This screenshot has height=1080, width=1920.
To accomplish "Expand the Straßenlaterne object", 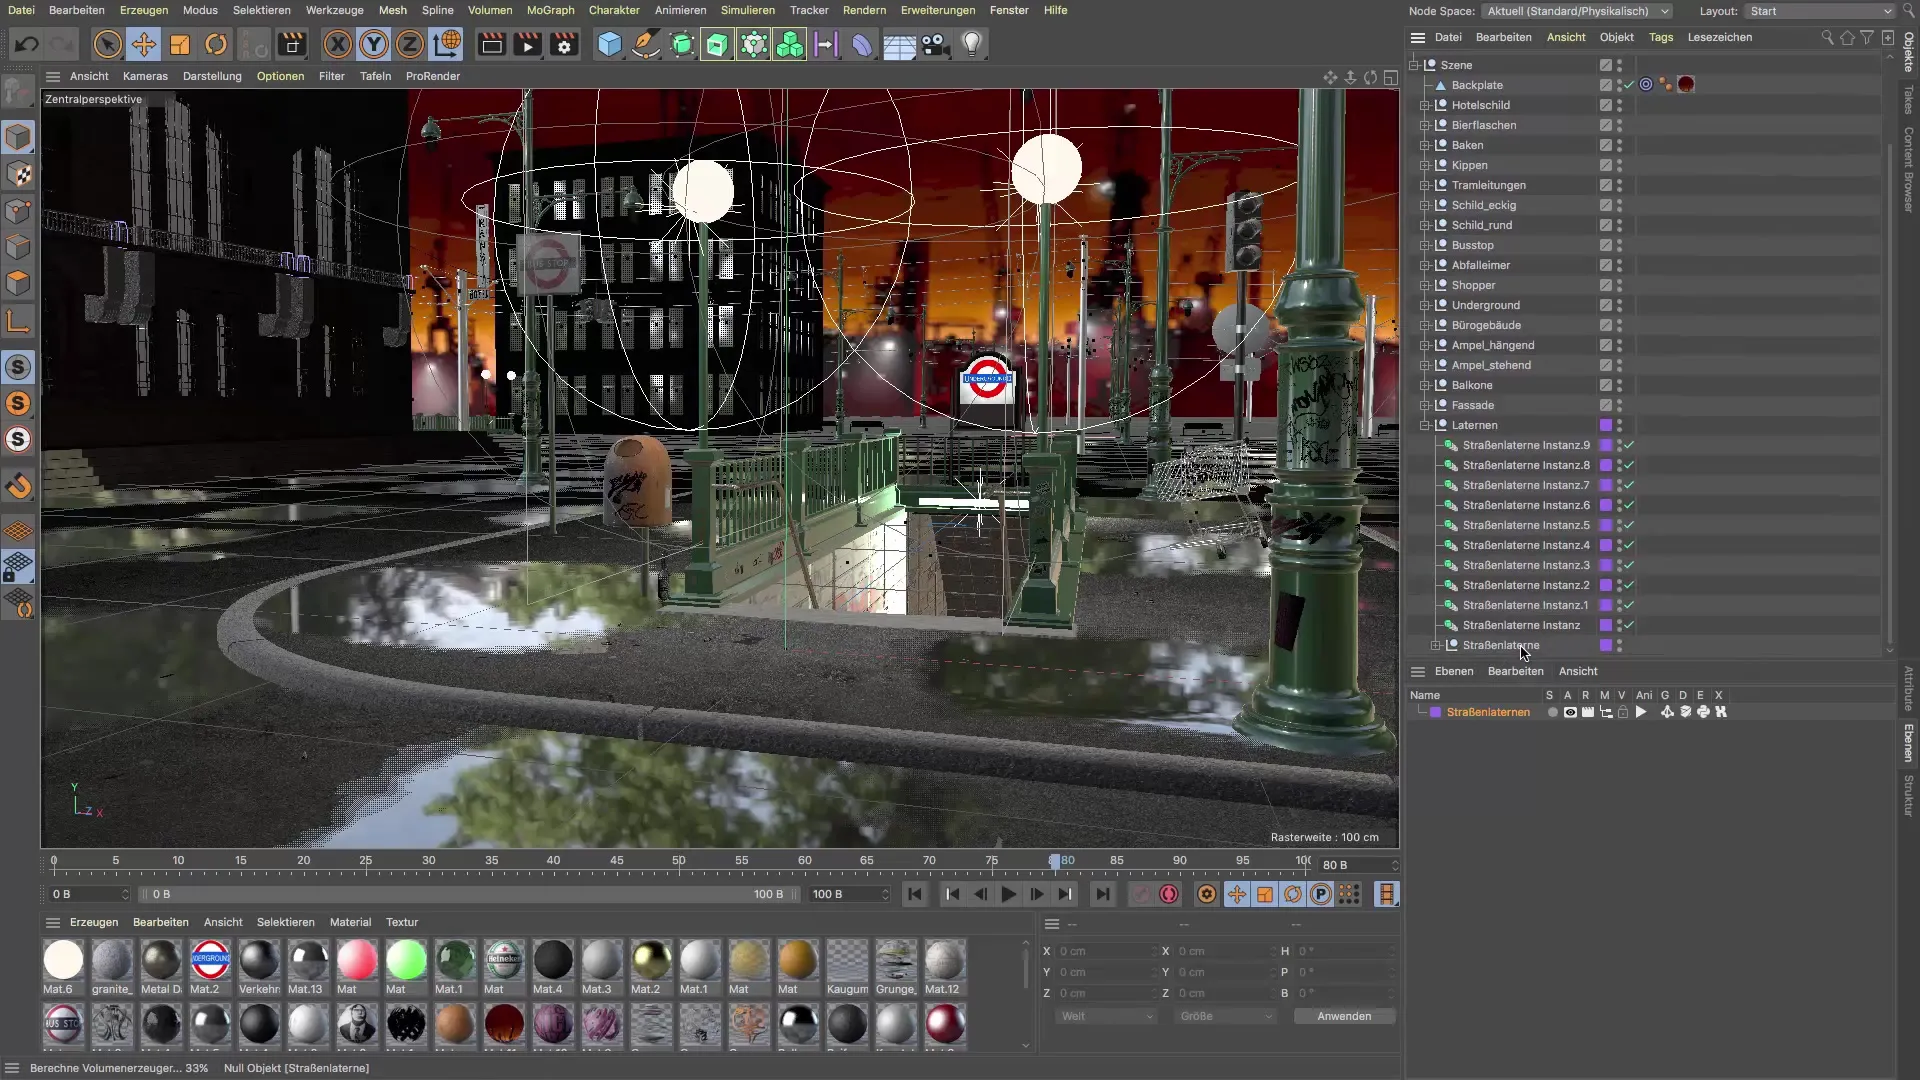I will click(1436, 645).
